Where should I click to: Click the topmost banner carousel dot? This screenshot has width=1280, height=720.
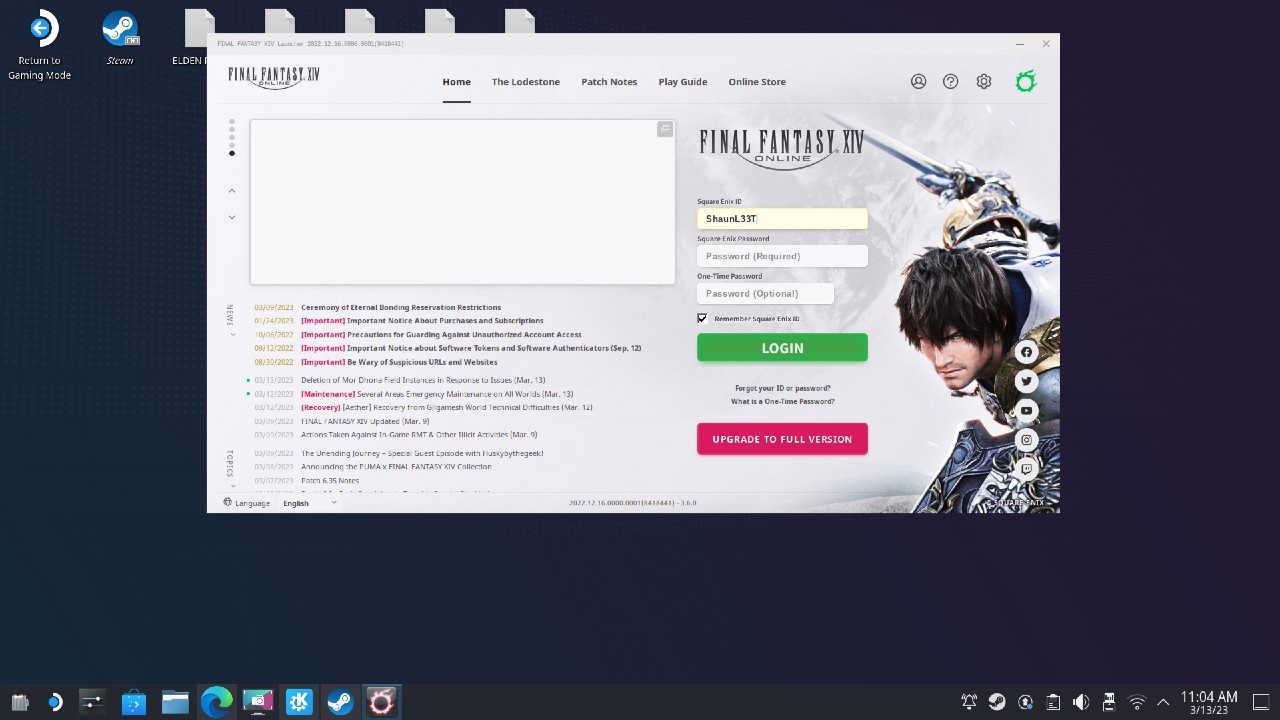pos(232,122)
